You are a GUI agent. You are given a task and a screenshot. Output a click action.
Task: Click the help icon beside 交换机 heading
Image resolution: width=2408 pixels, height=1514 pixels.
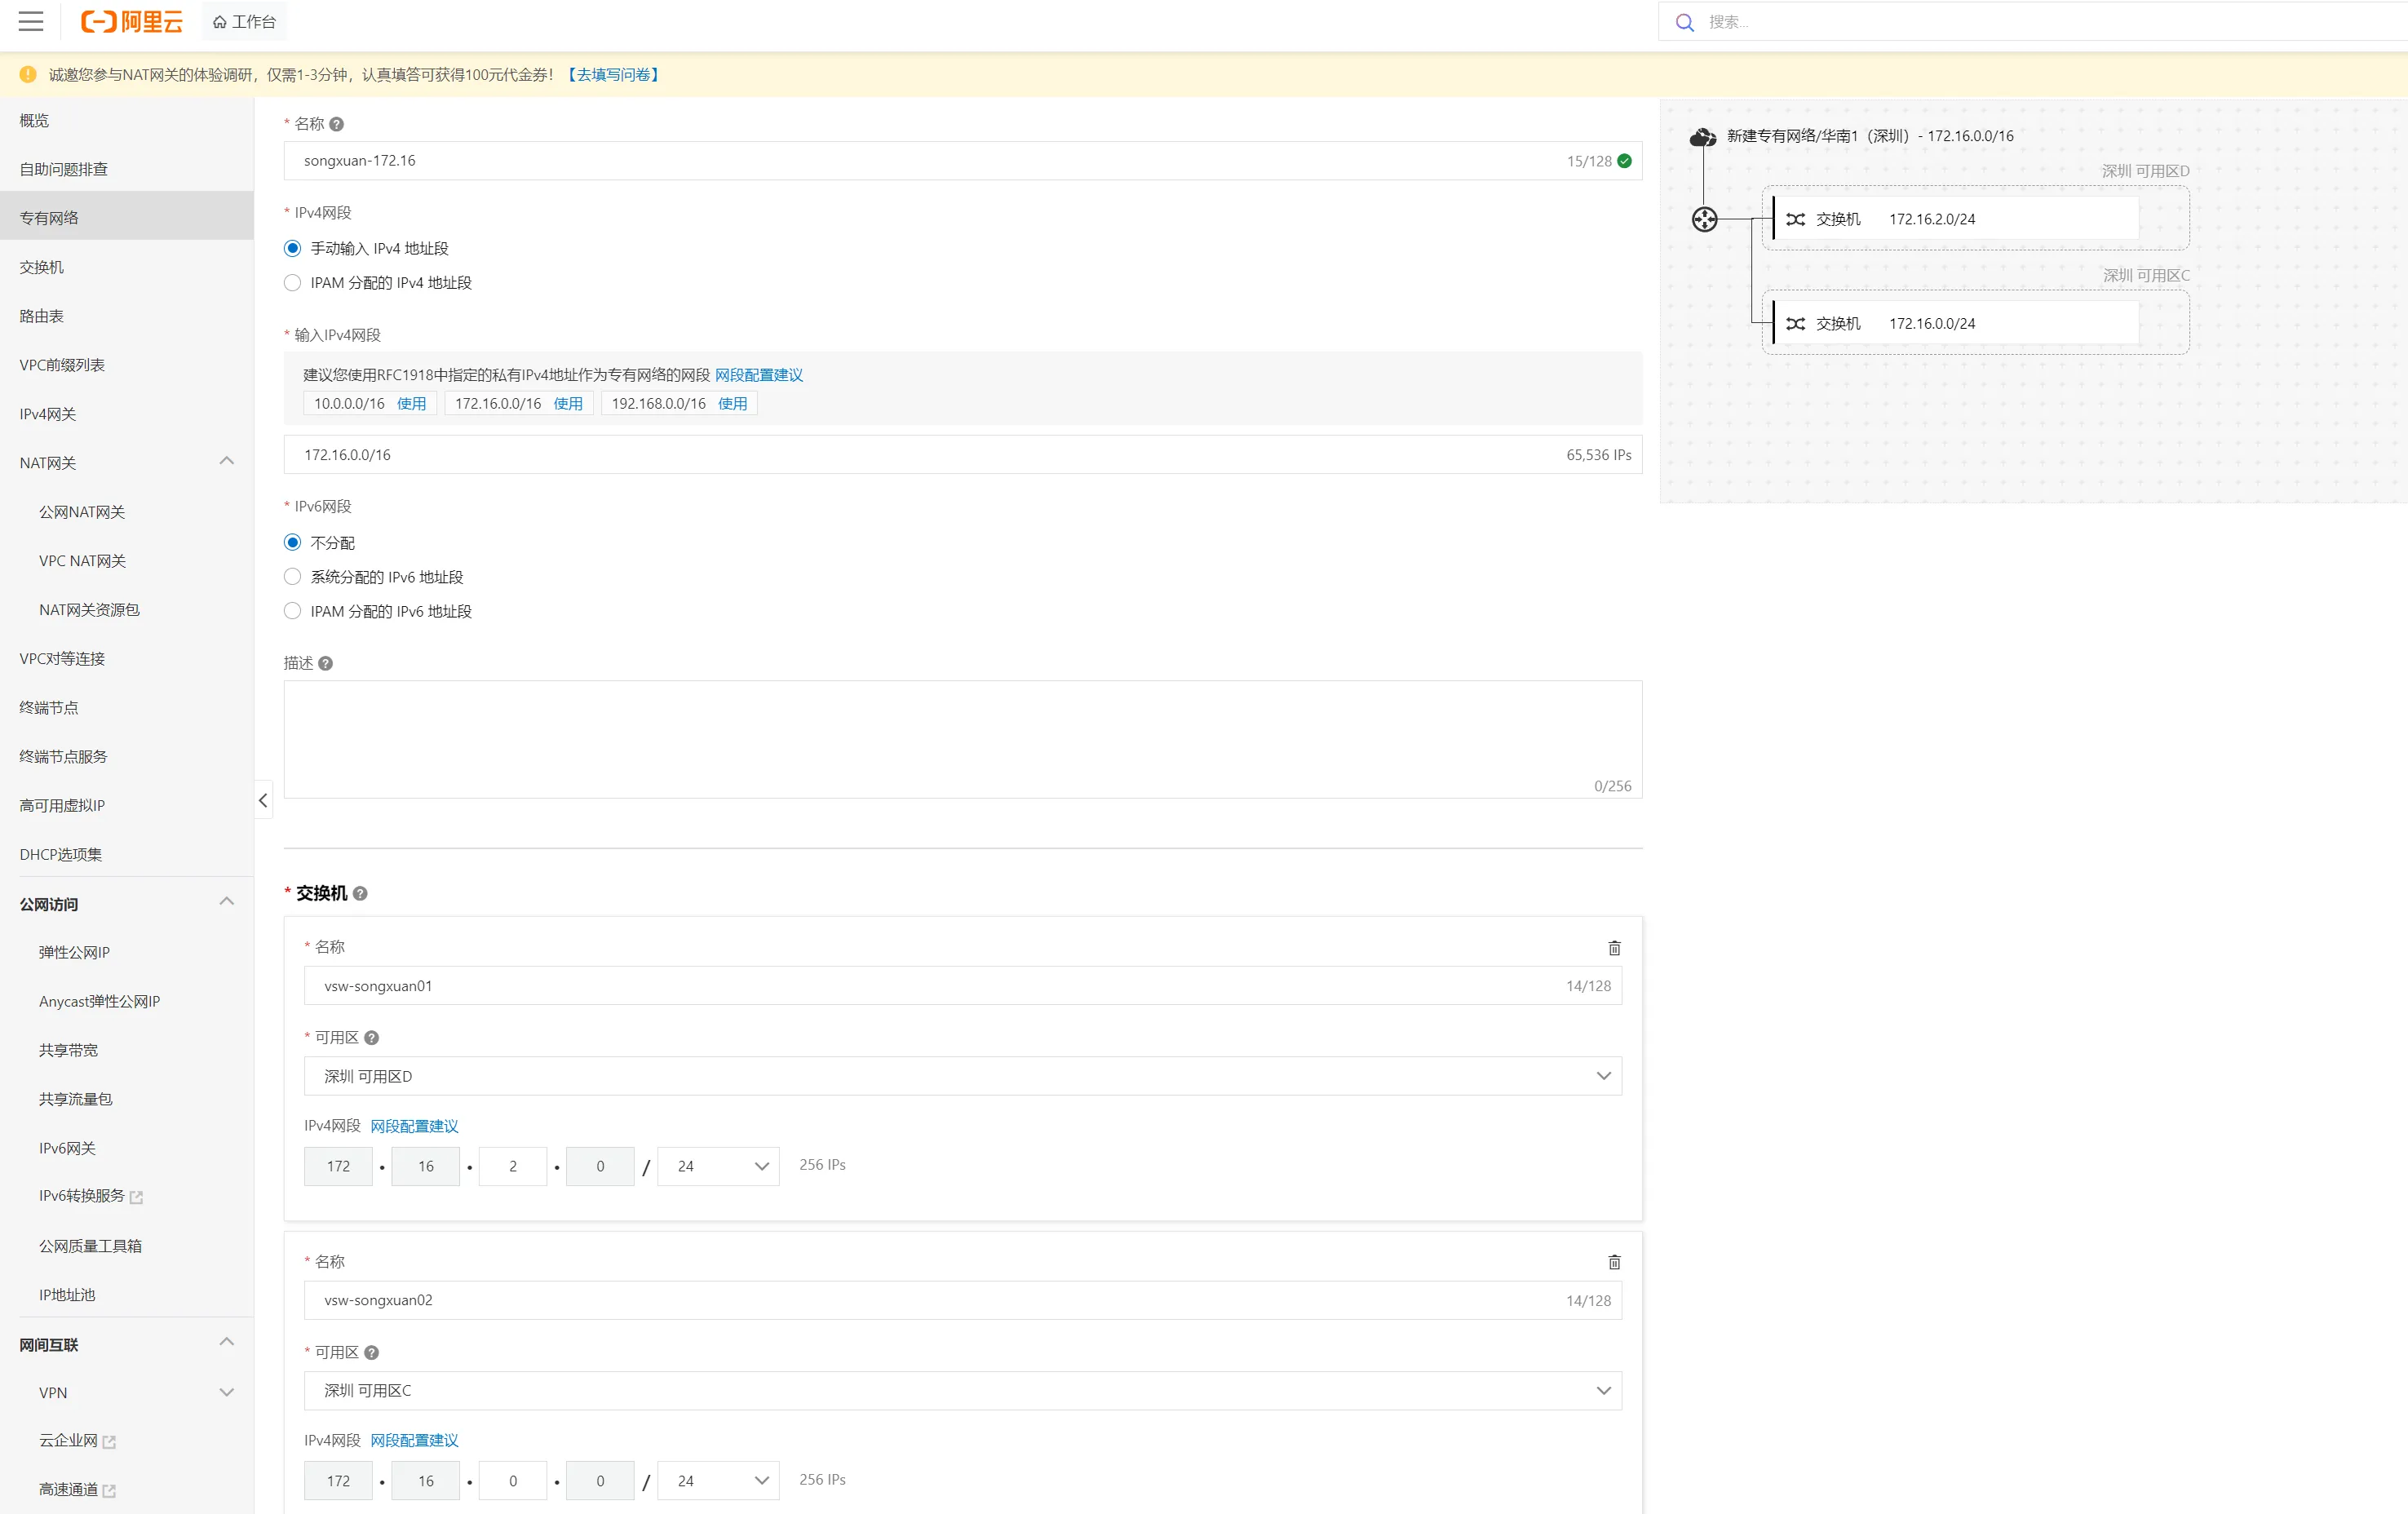[x=360, y=893]
